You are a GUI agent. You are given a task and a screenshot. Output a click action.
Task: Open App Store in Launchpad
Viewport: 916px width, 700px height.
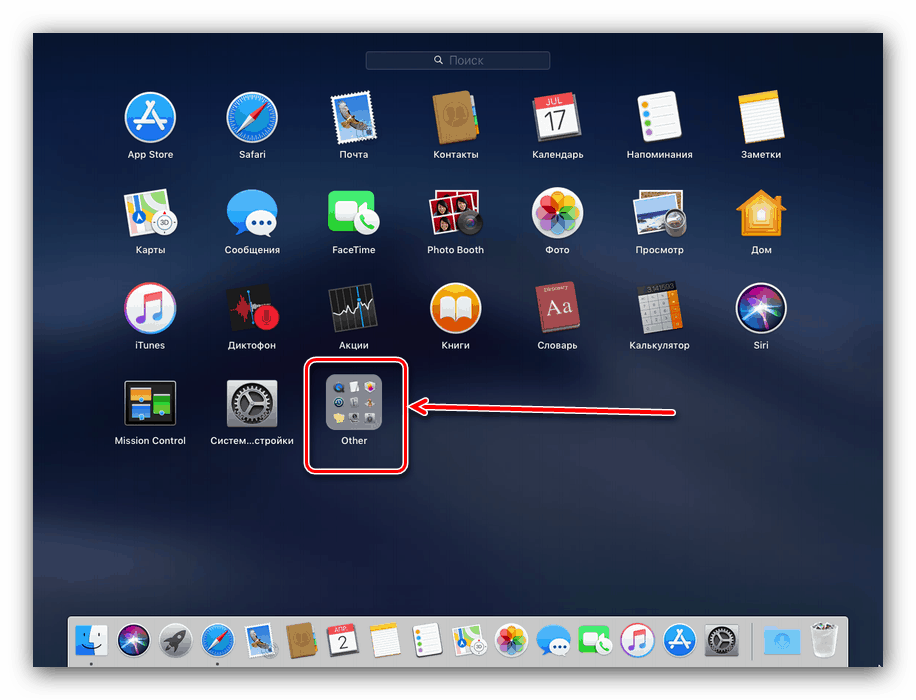(x=150, y=117)
